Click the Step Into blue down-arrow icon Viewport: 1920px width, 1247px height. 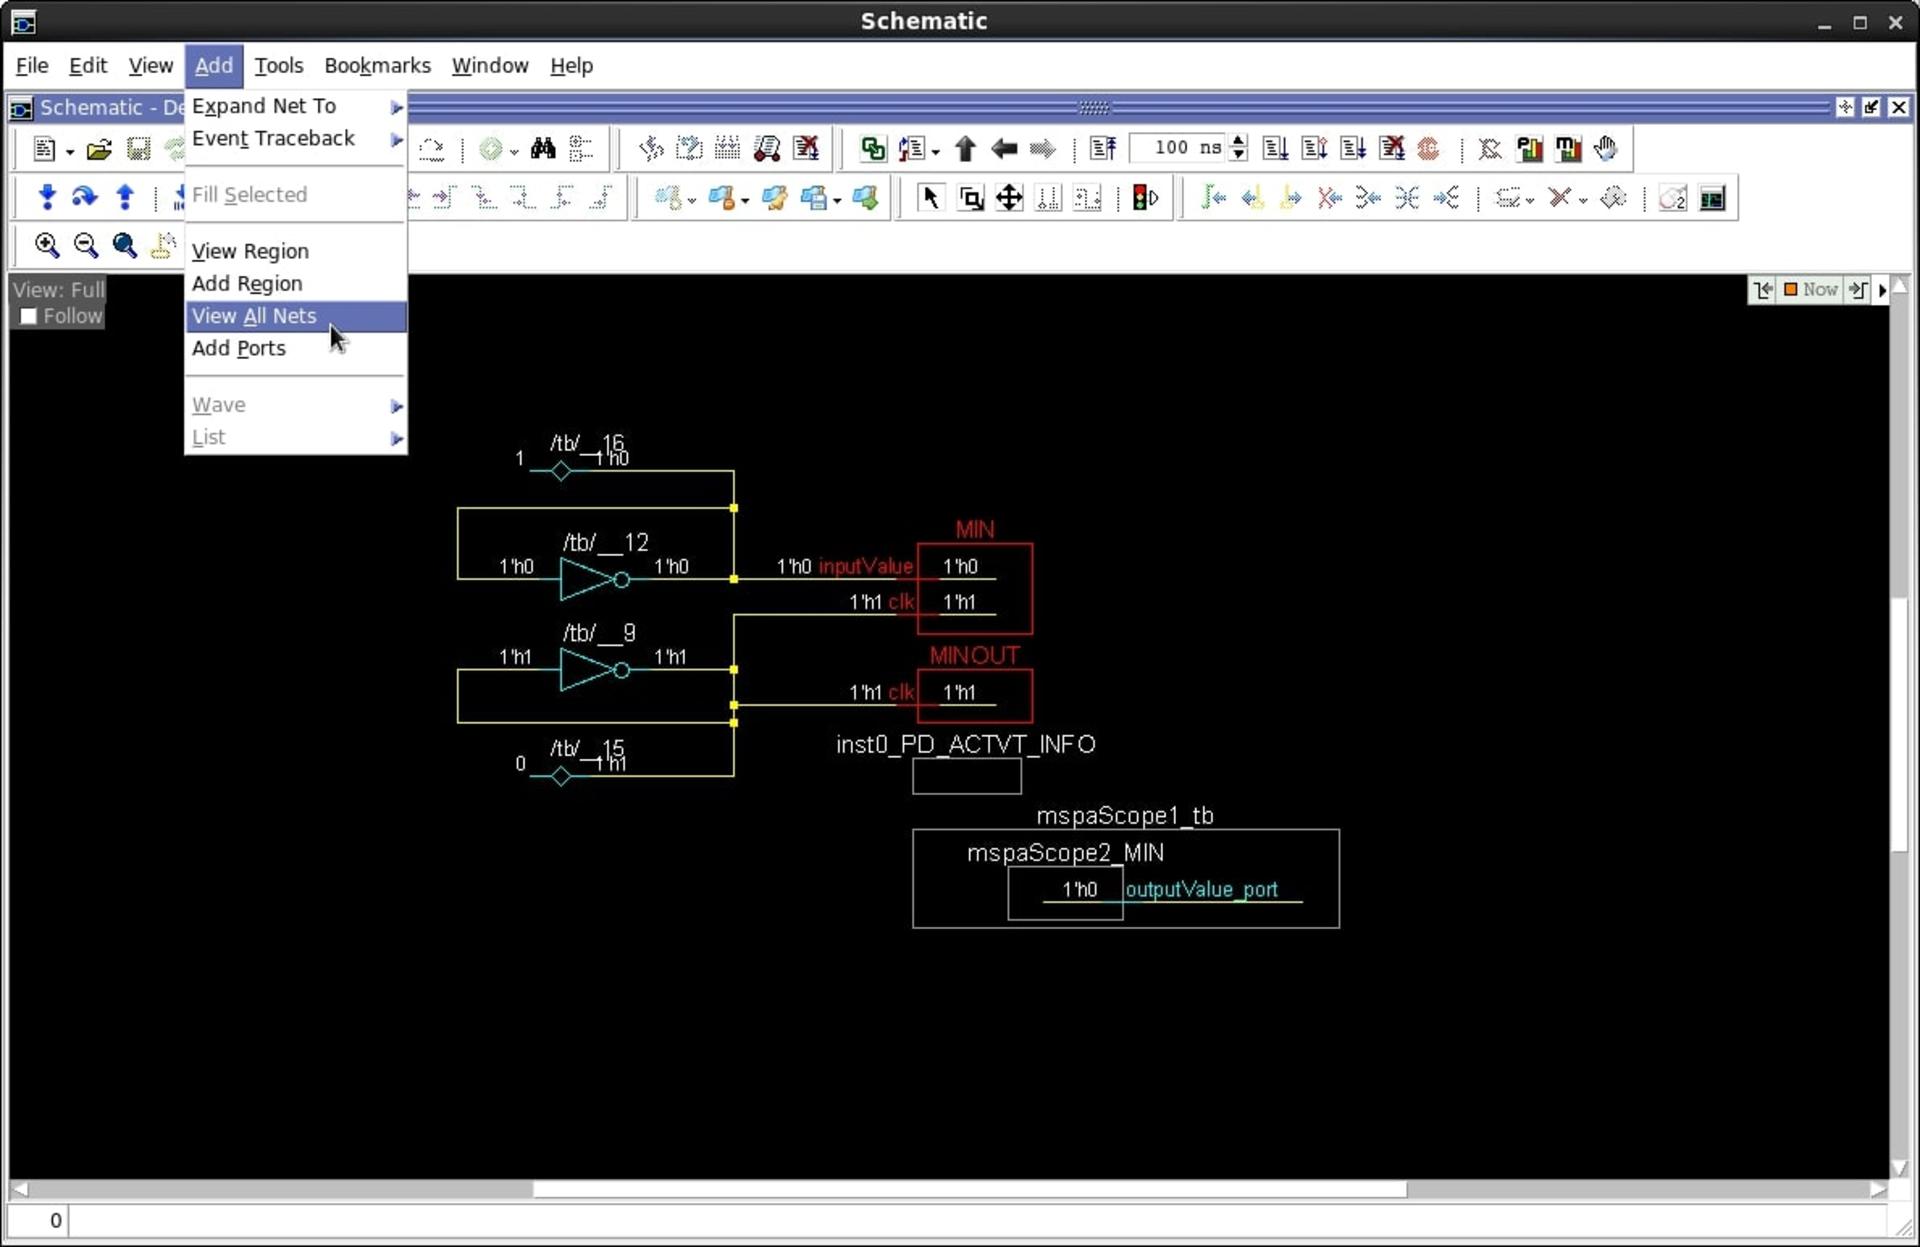point(46,197)
